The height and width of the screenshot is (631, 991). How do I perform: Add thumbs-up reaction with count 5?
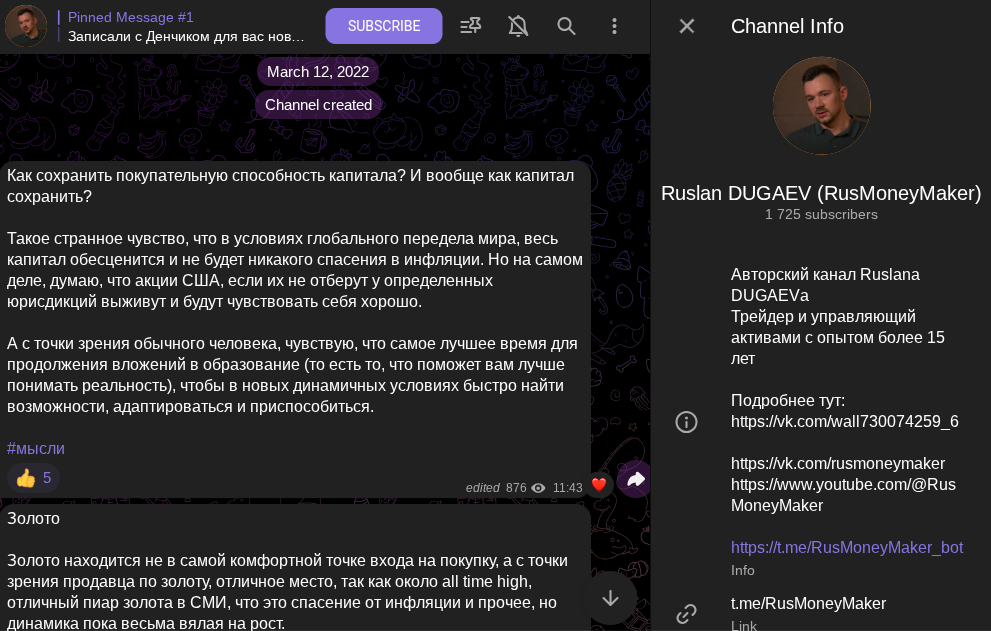pyautogui.click(x=33, y=478)
